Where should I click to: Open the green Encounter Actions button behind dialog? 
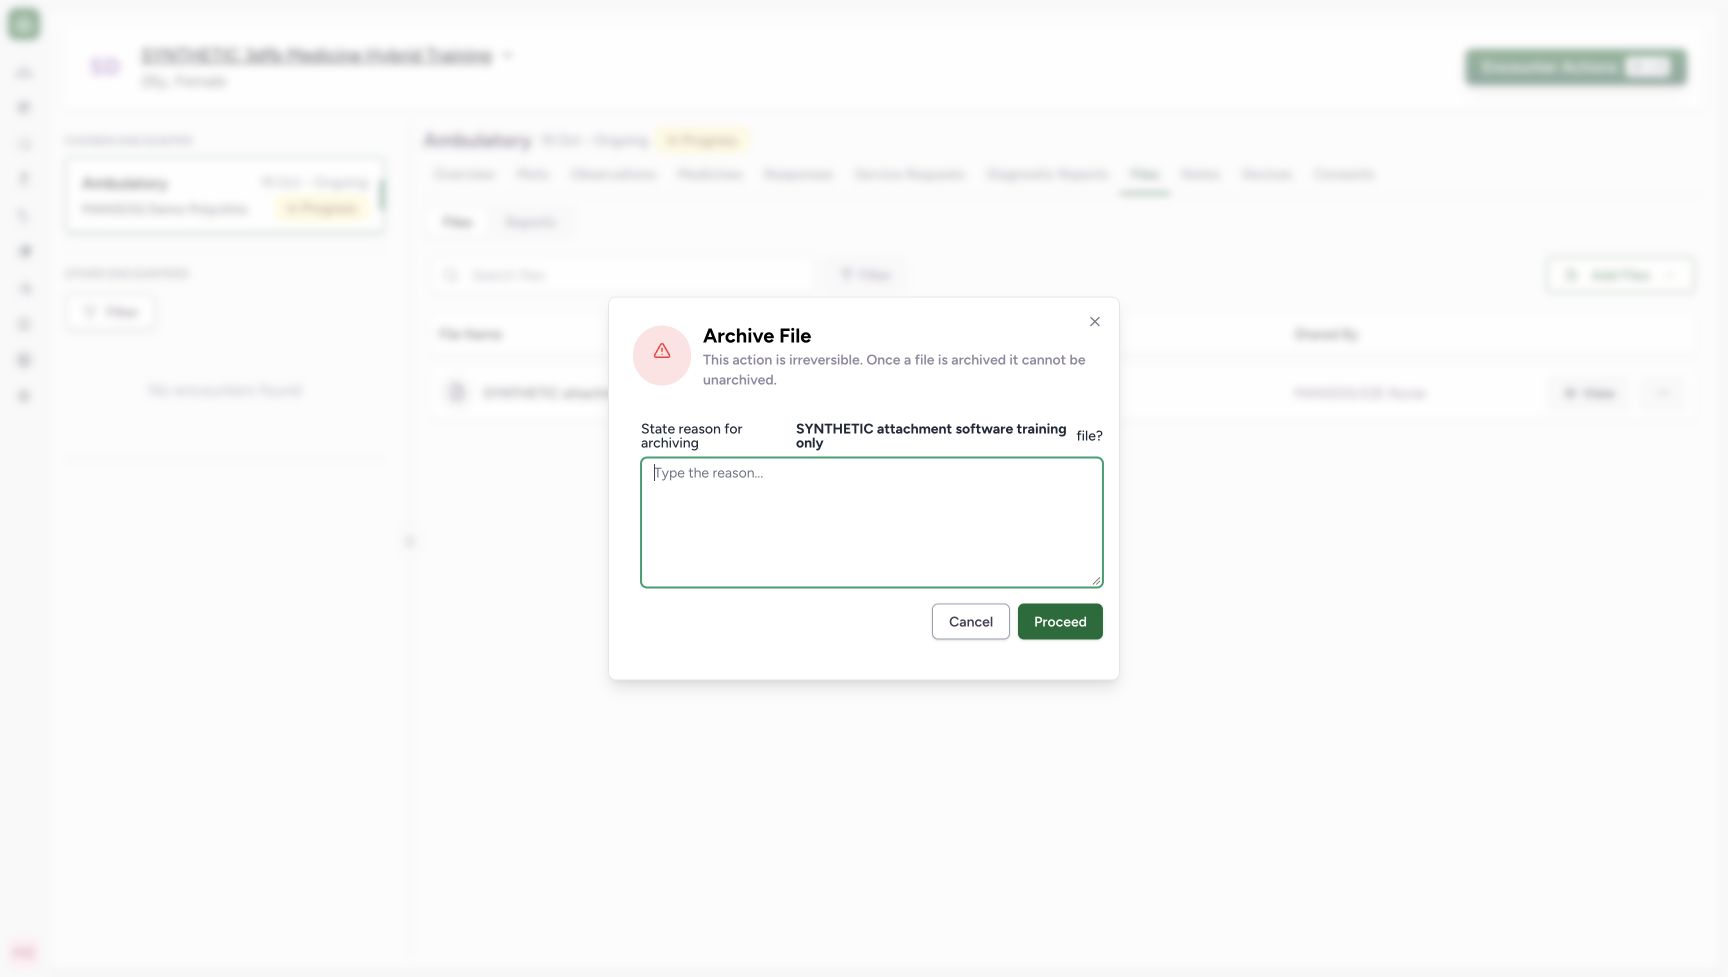pyautogui.click(x=1576, y=67)
